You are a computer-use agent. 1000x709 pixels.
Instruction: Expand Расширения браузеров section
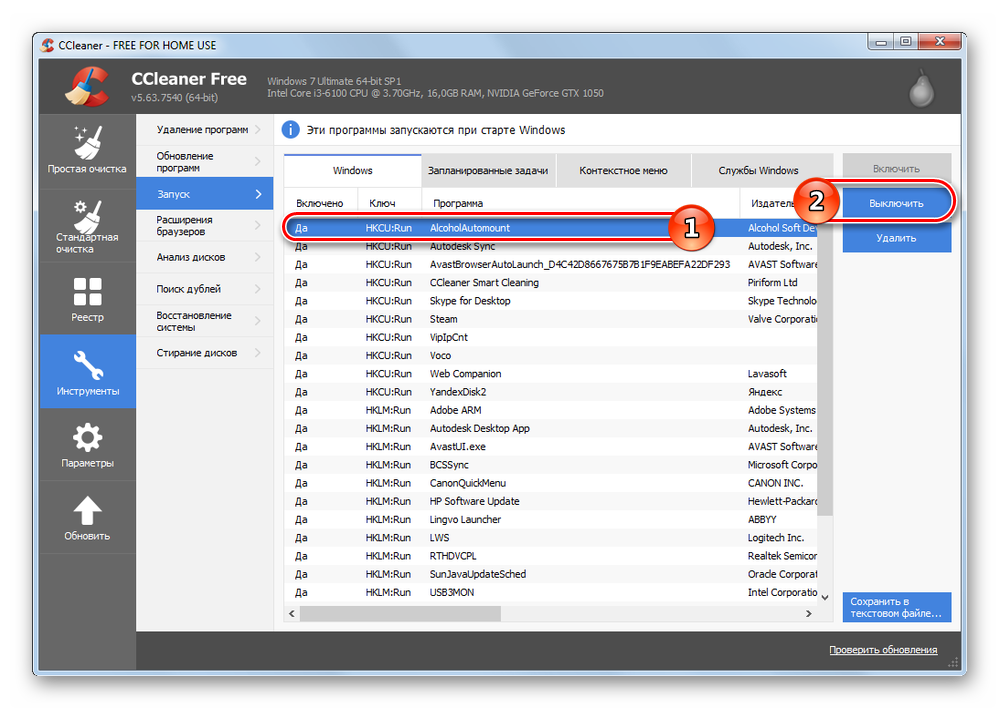pyautogui.click(x=204, y=225)
